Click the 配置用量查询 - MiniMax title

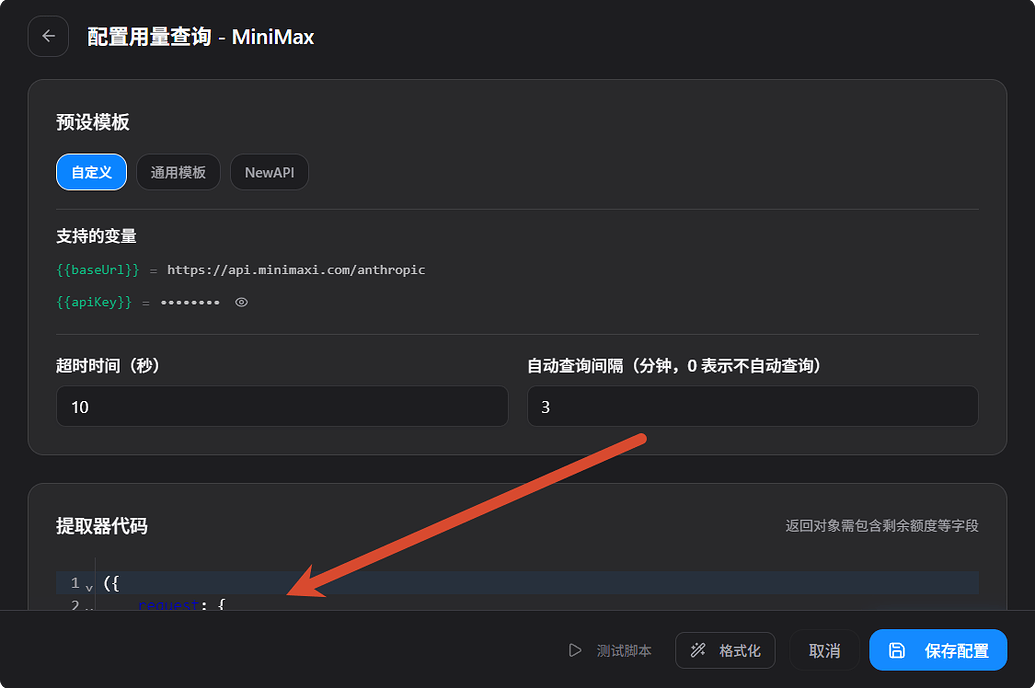point(201,37)
